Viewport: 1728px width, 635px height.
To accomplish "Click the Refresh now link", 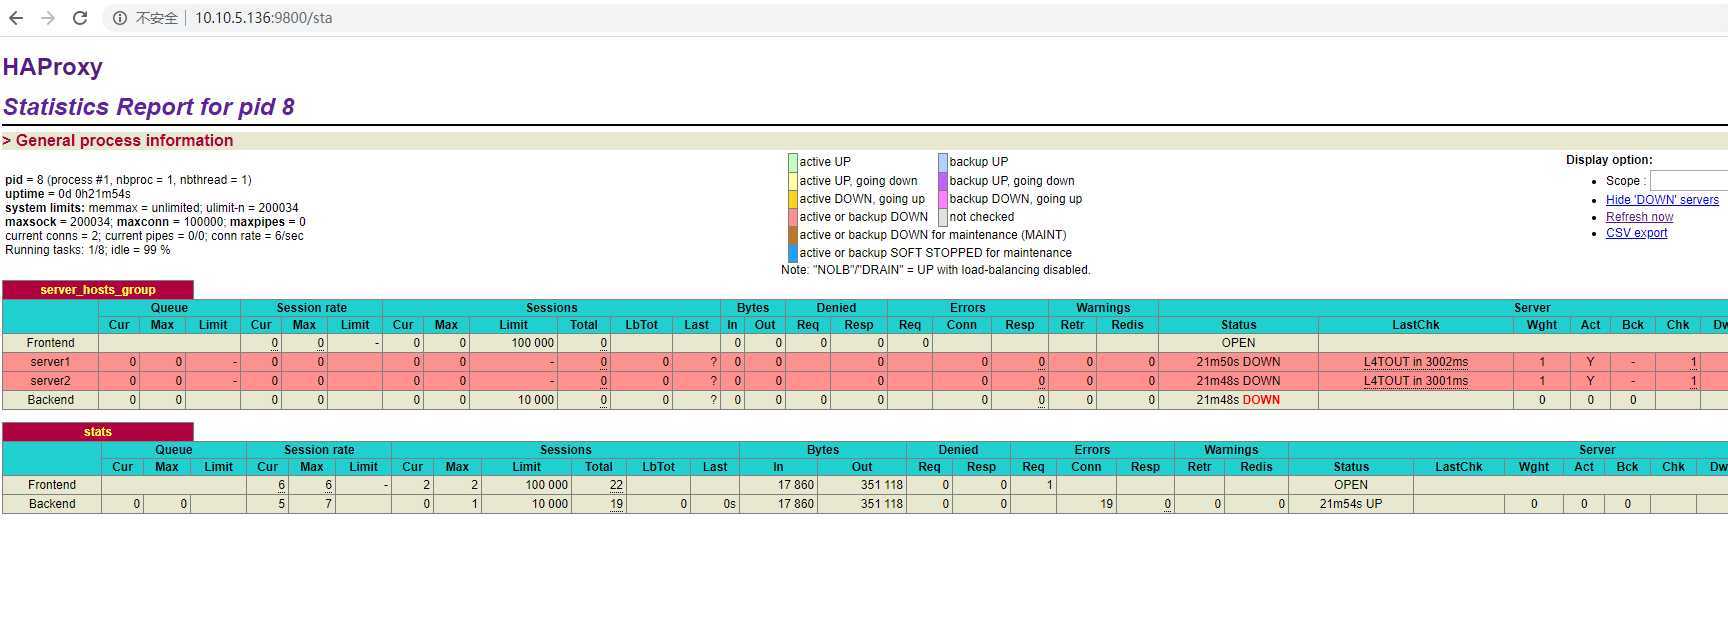I will click(x=1639, y=217).
